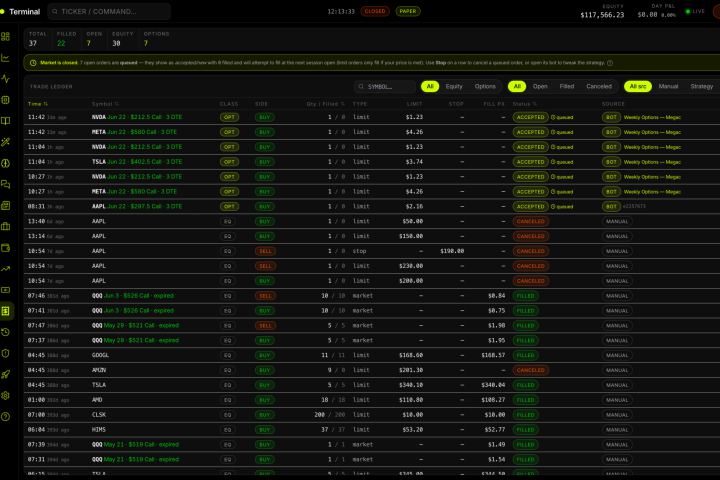
Task: Filter ledger to Equity orders
Action: coord(454,86)
